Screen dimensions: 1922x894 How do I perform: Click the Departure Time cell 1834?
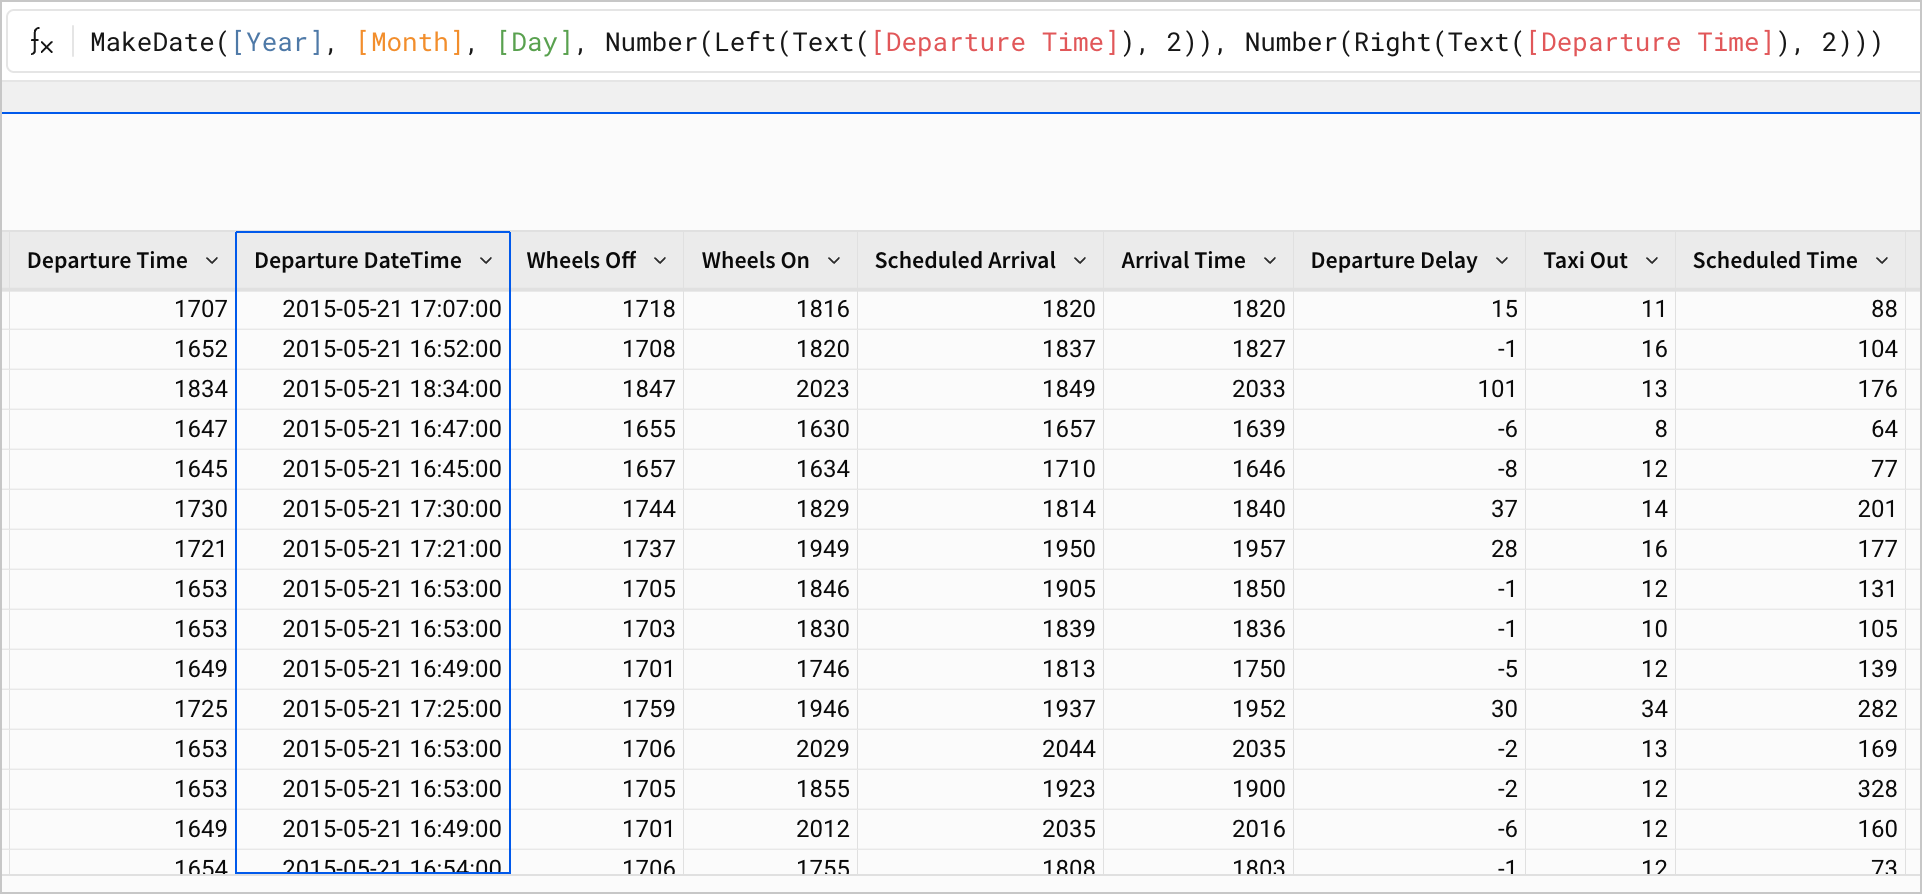point(201,389)
